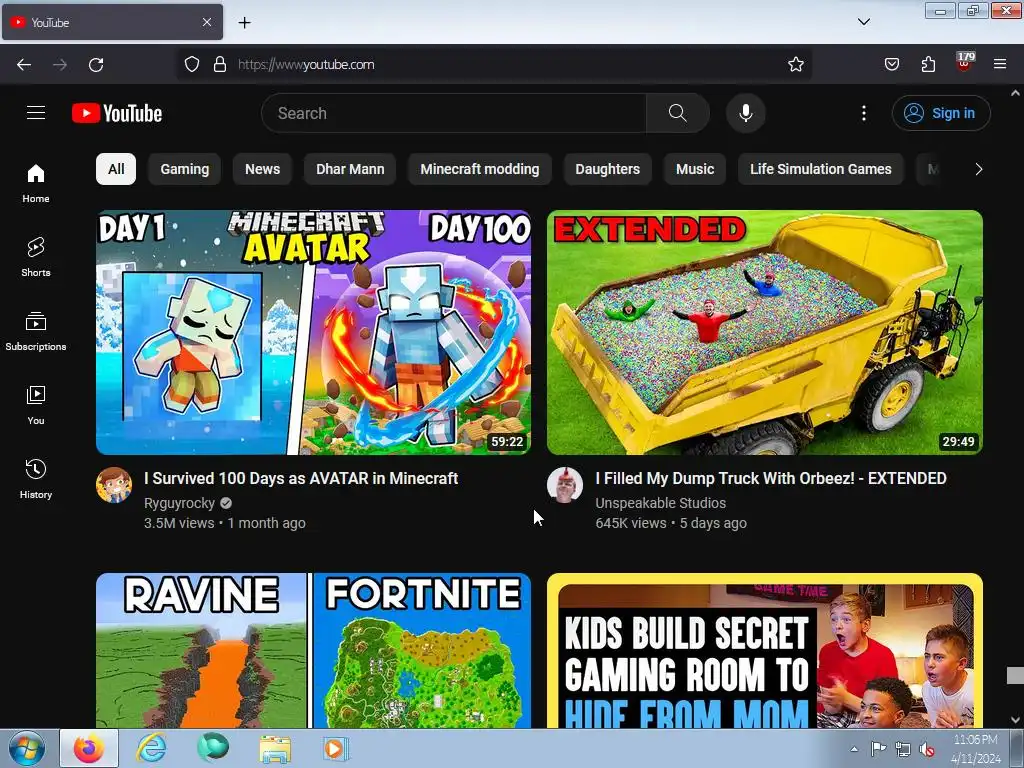Open browser extensions puzzle icon

point(928,64)
